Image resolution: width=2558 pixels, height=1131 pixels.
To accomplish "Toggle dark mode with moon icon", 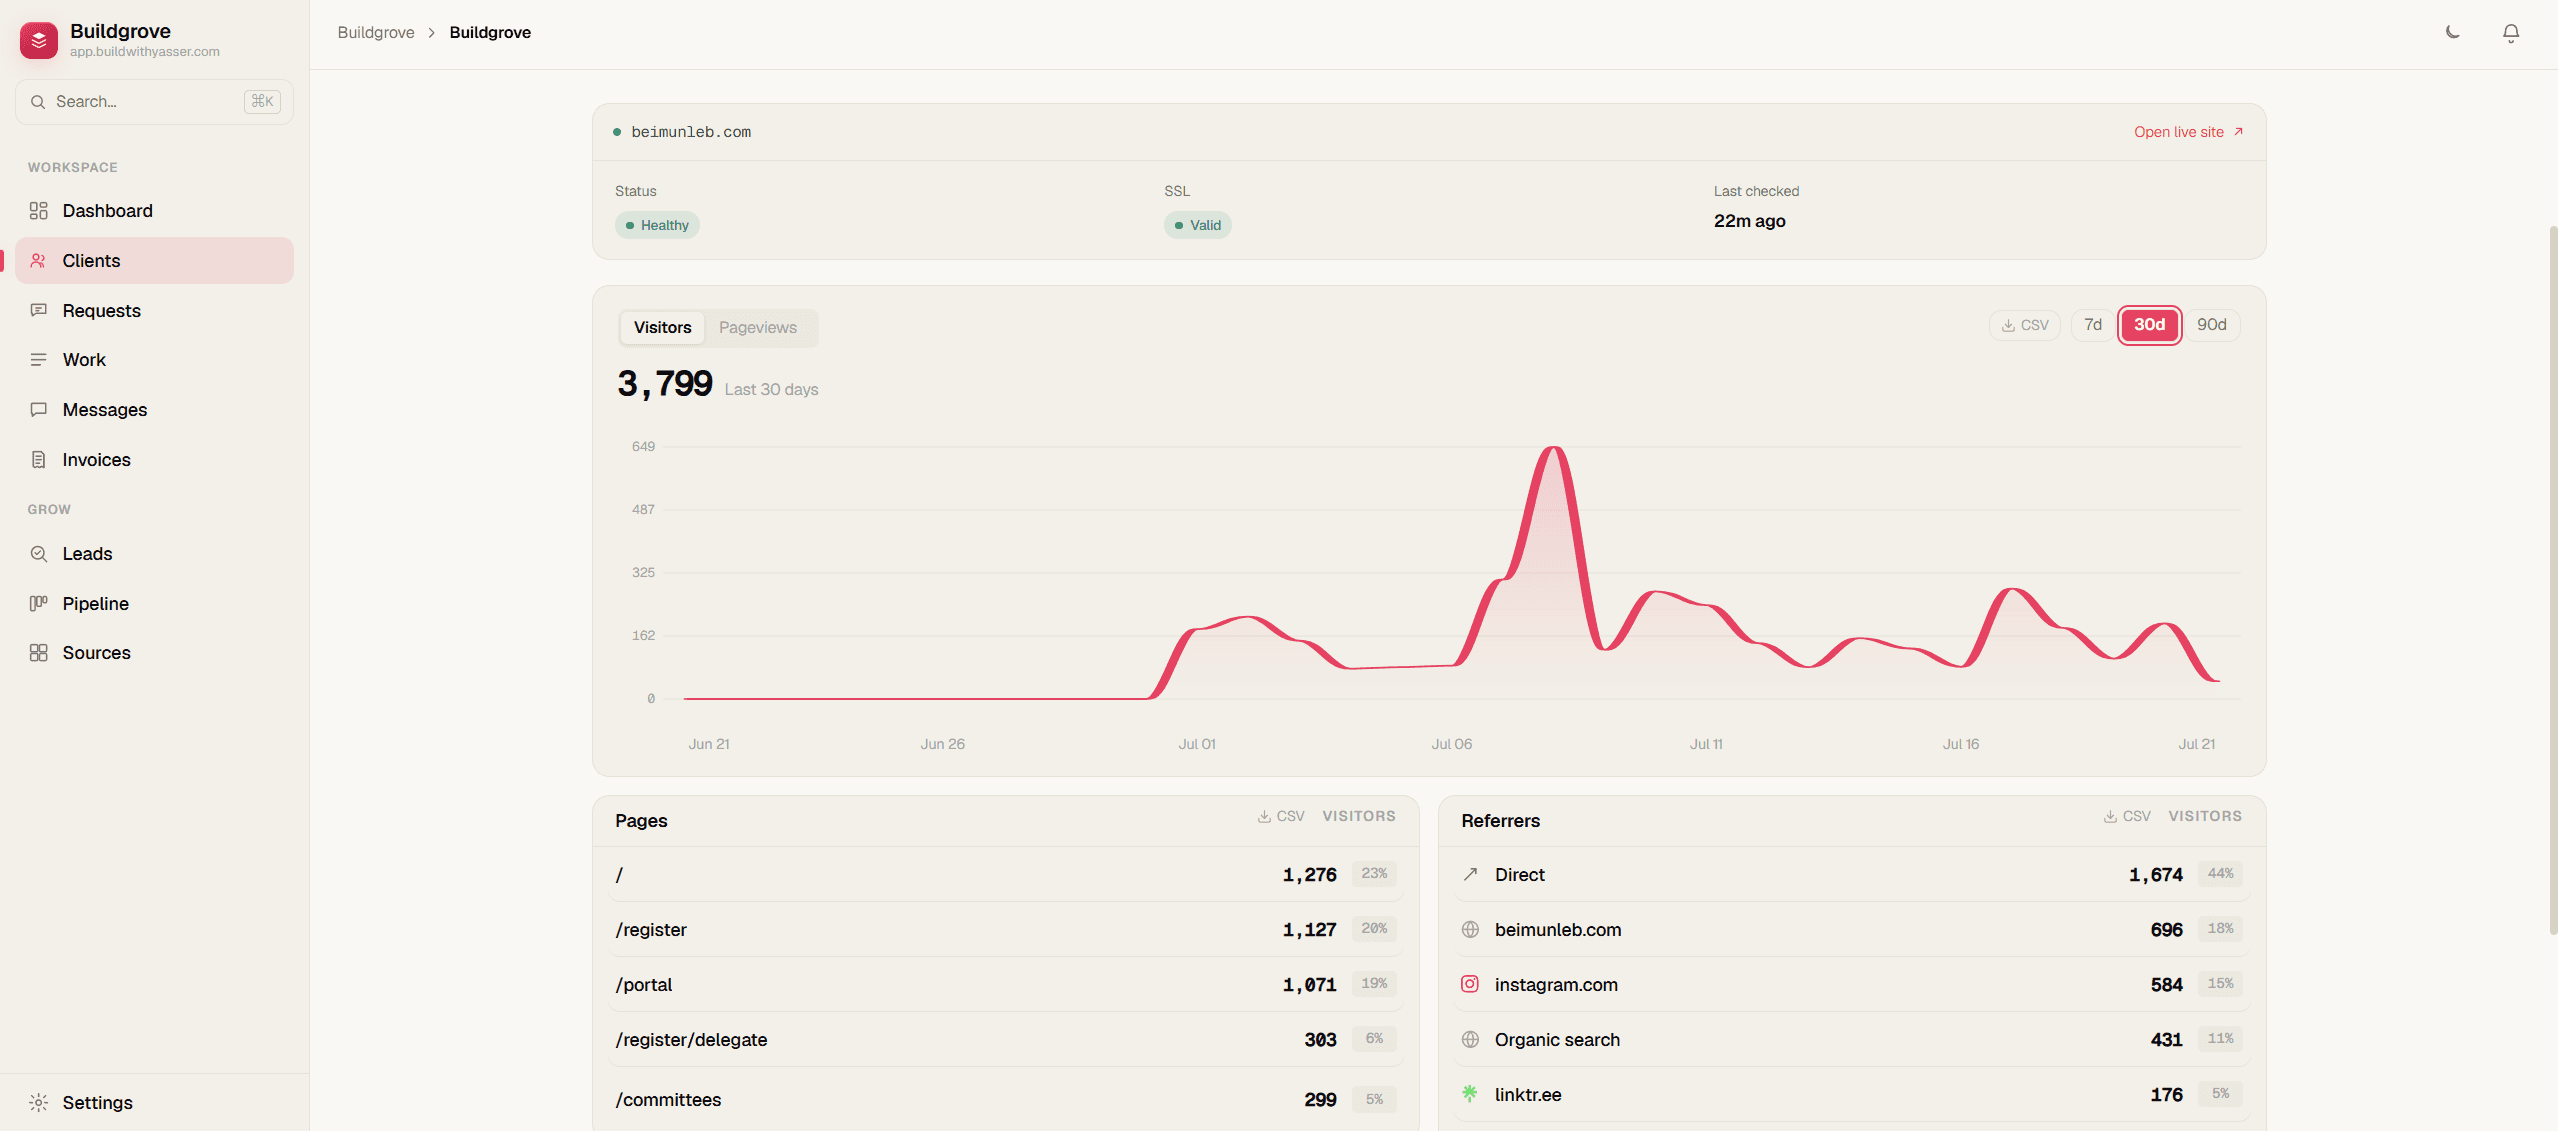I will point(2453,33).
